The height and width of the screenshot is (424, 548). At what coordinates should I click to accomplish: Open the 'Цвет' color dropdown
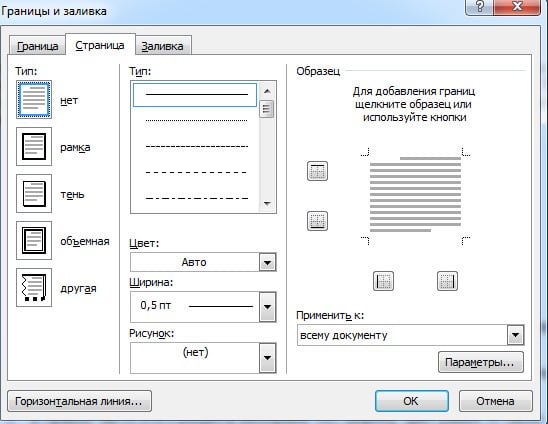pos(268,262)
